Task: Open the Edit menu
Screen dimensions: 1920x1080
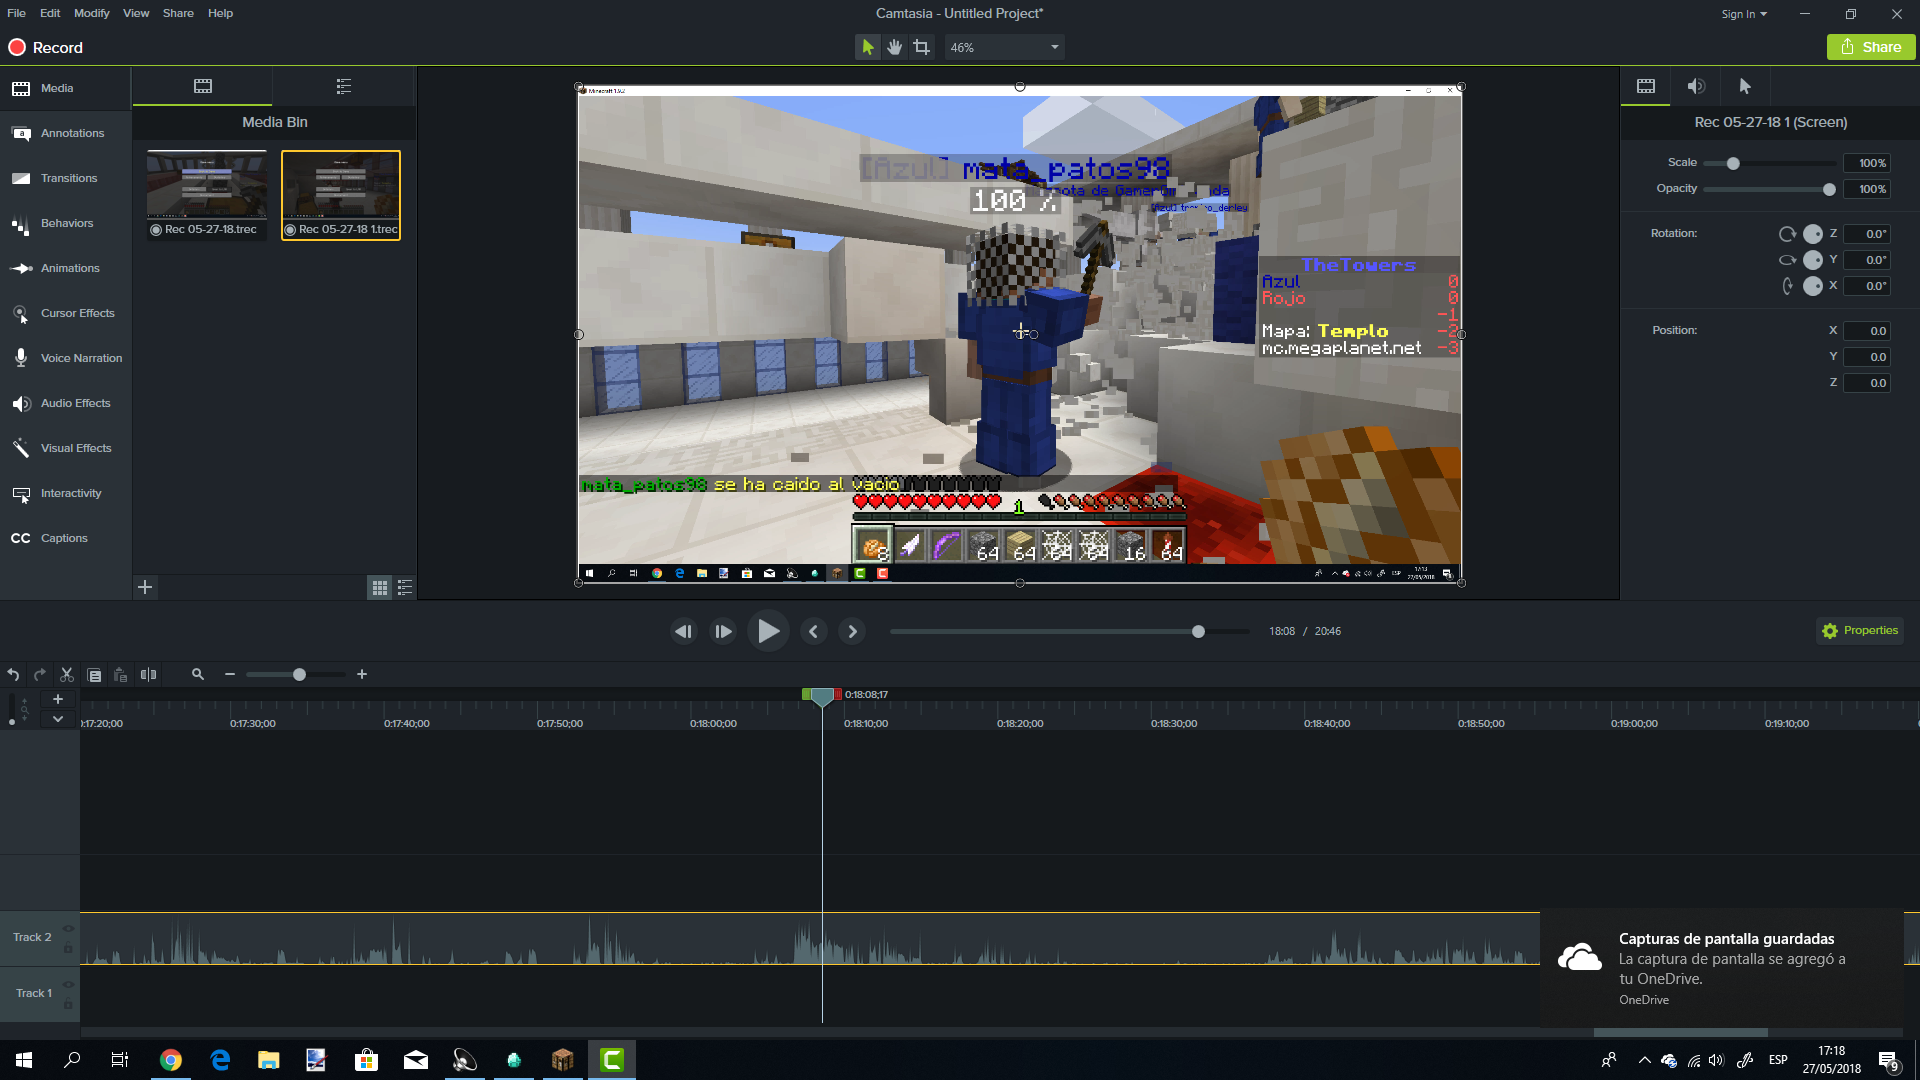Action: coord(50,13)
